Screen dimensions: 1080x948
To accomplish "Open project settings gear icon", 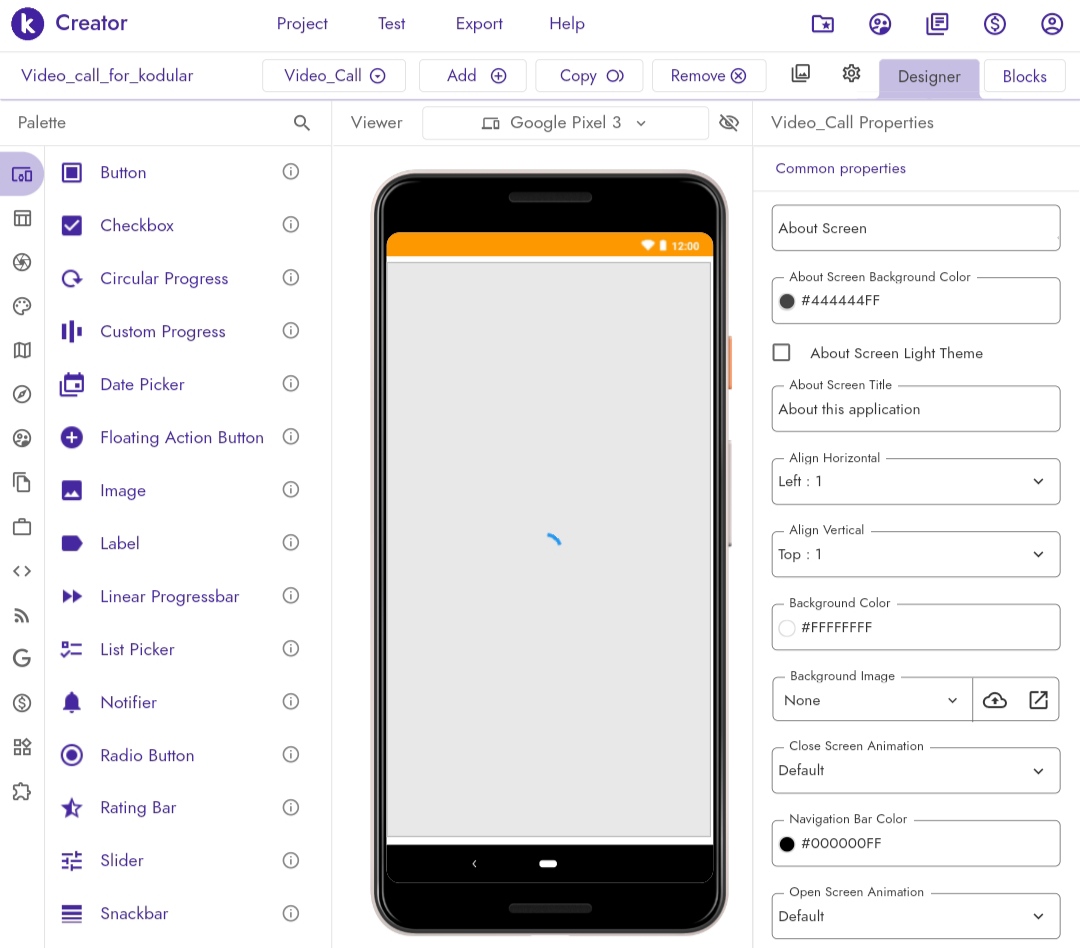I will 851,74.
